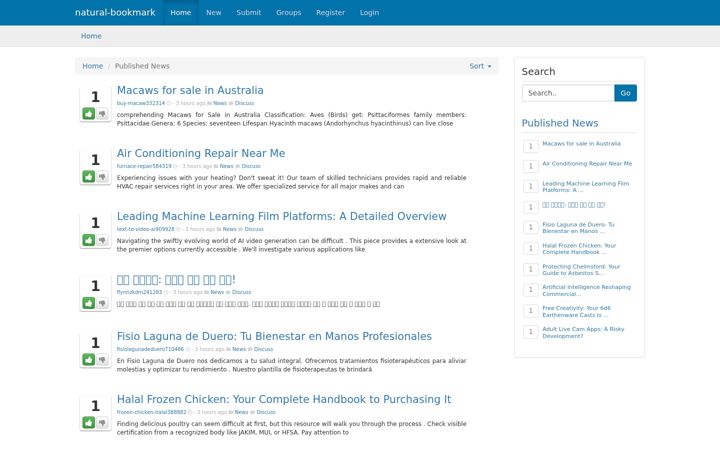The image size is (720, 450).
Task: Open sidebar link Artificial Intelligence Reshaping Commercial
Action: pos(586,290)
